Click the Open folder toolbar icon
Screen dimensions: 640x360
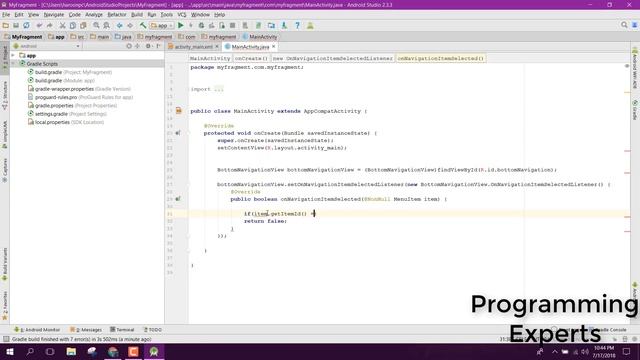6,25
